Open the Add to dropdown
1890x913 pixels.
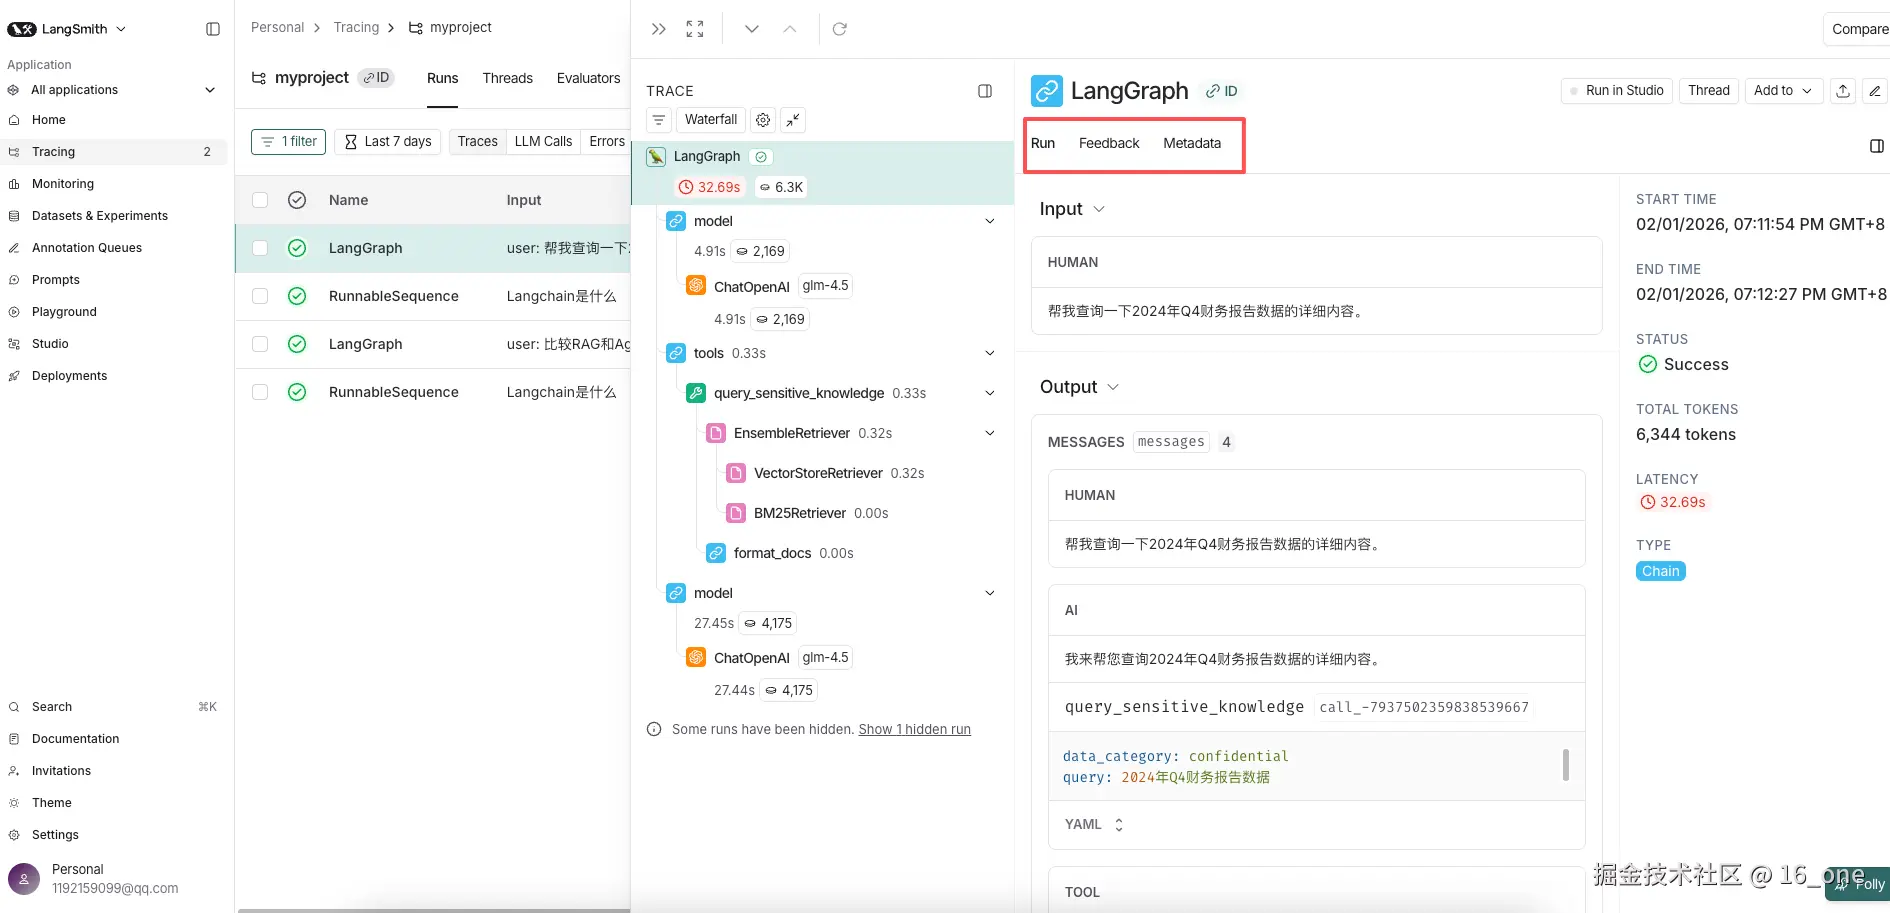[x=1784, y=91]
